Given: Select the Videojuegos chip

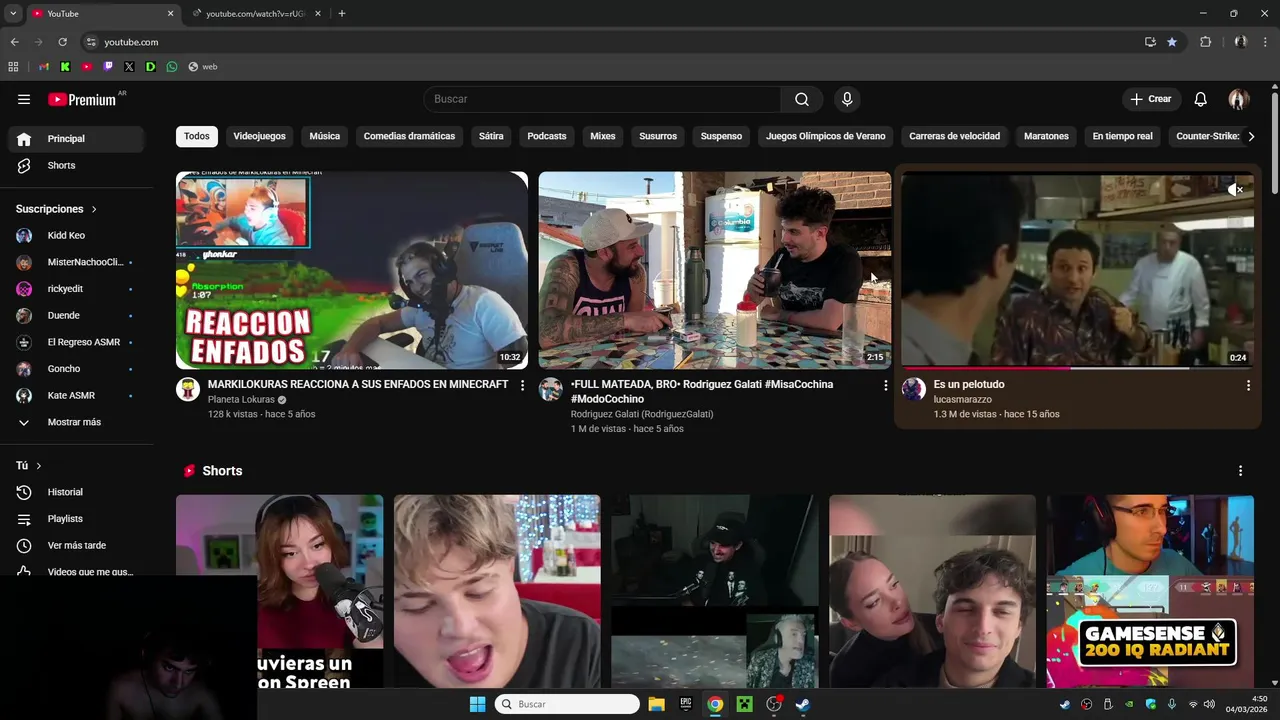Looking at the screenshot, I should 260,136.
